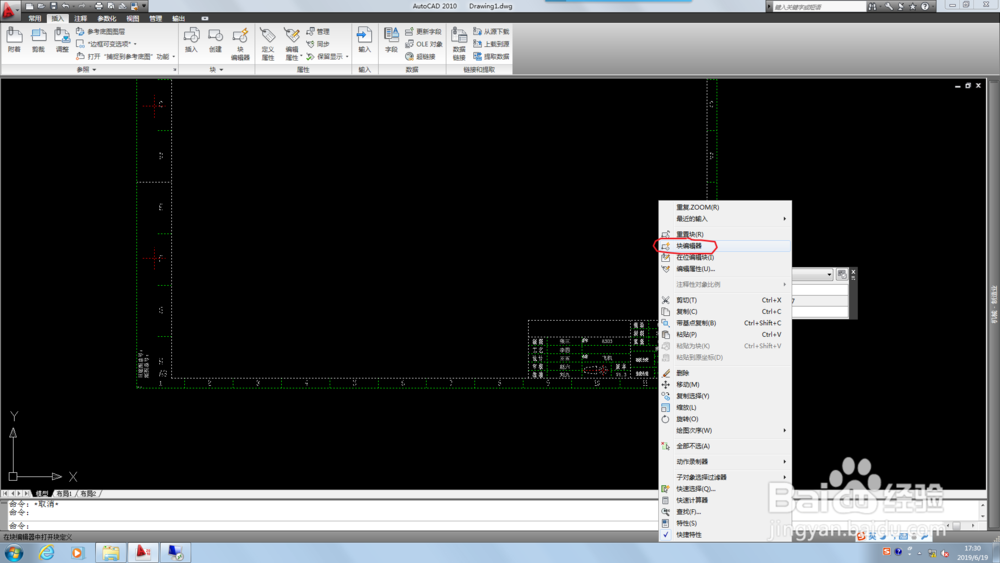1000x563 pixels.
Task: Click the 超链接 hyperlink ribbon icon
Action: coord(409,57)
